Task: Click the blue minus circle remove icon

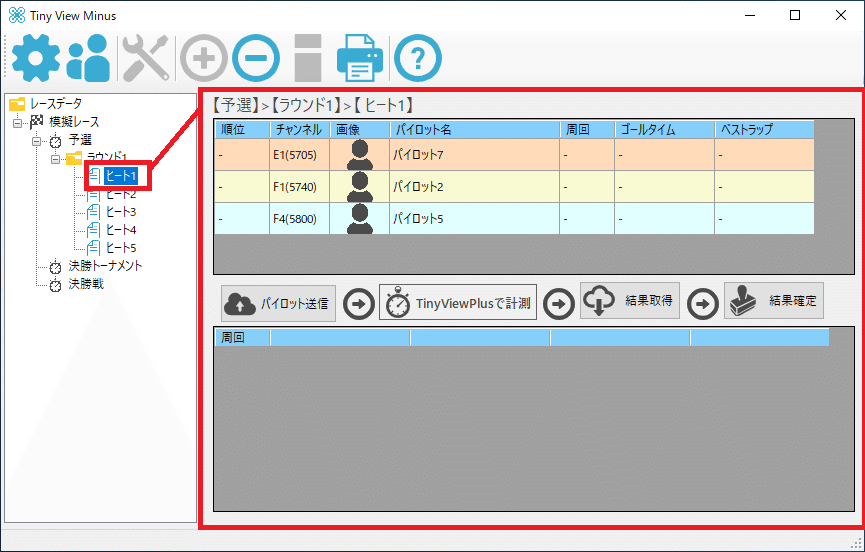Action: (256, 58)
